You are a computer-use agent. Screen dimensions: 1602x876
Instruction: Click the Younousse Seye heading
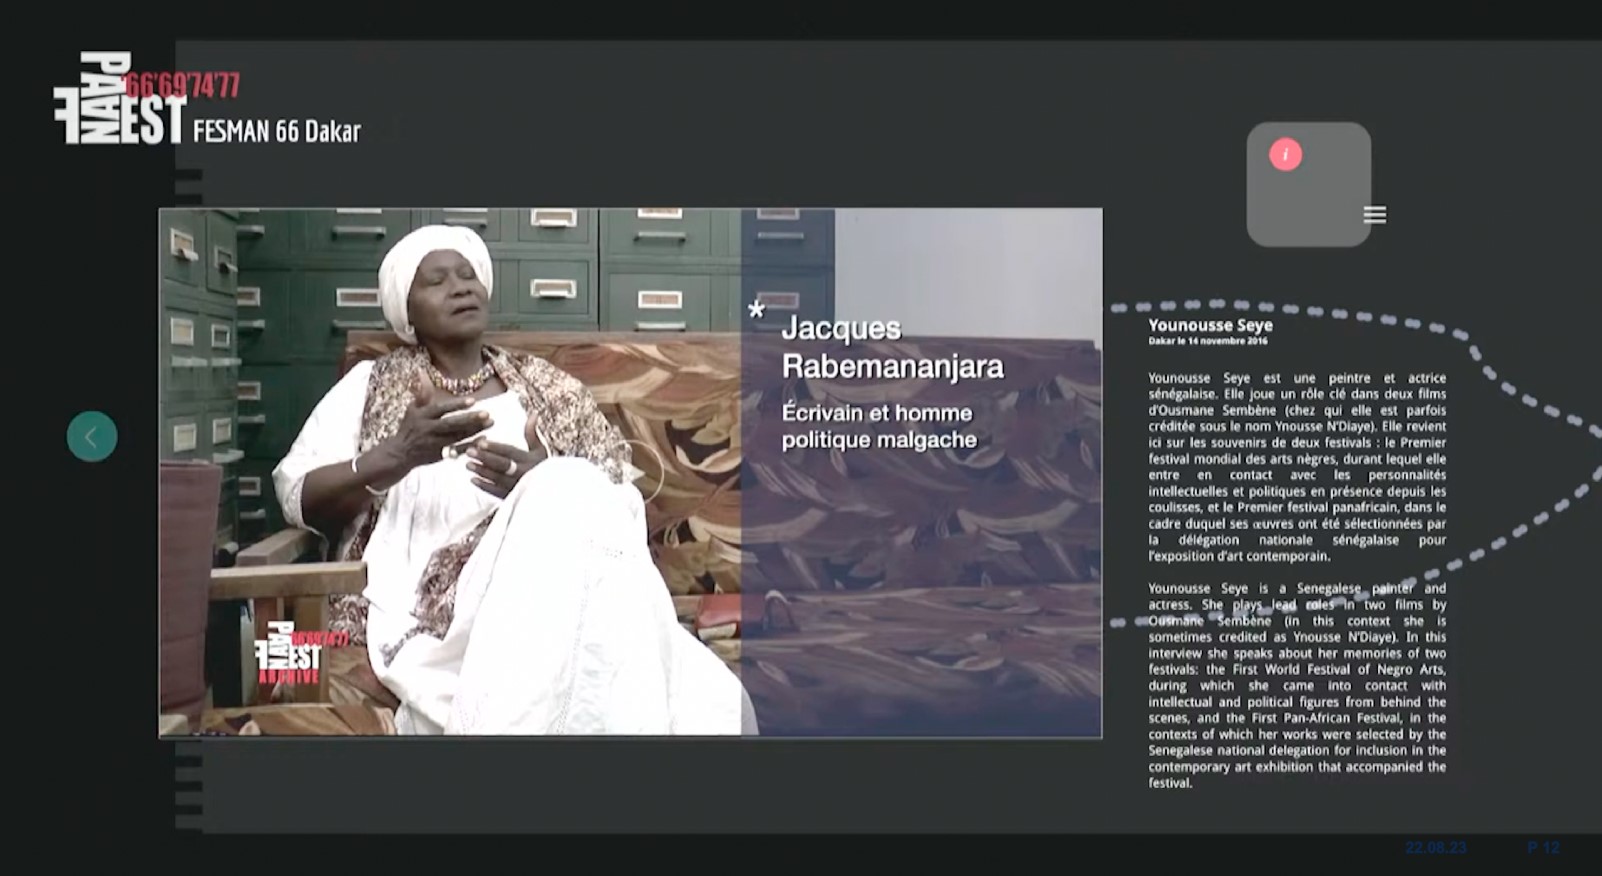click(1210, 325)
